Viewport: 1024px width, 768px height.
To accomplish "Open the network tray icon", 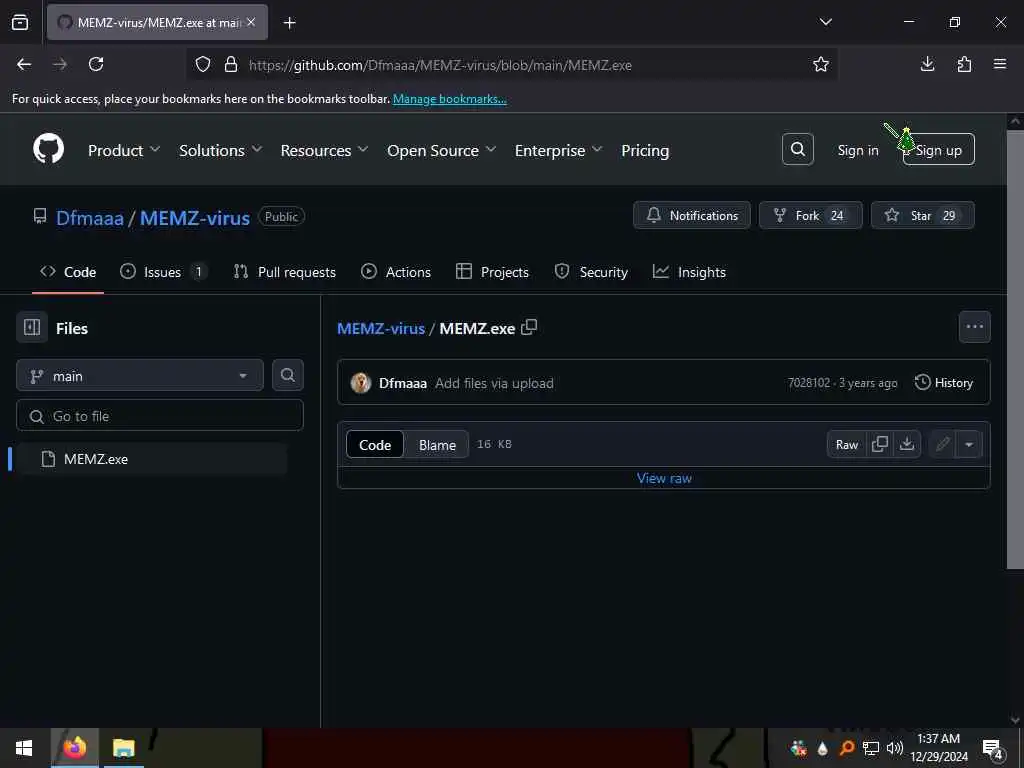I will 870,748.
